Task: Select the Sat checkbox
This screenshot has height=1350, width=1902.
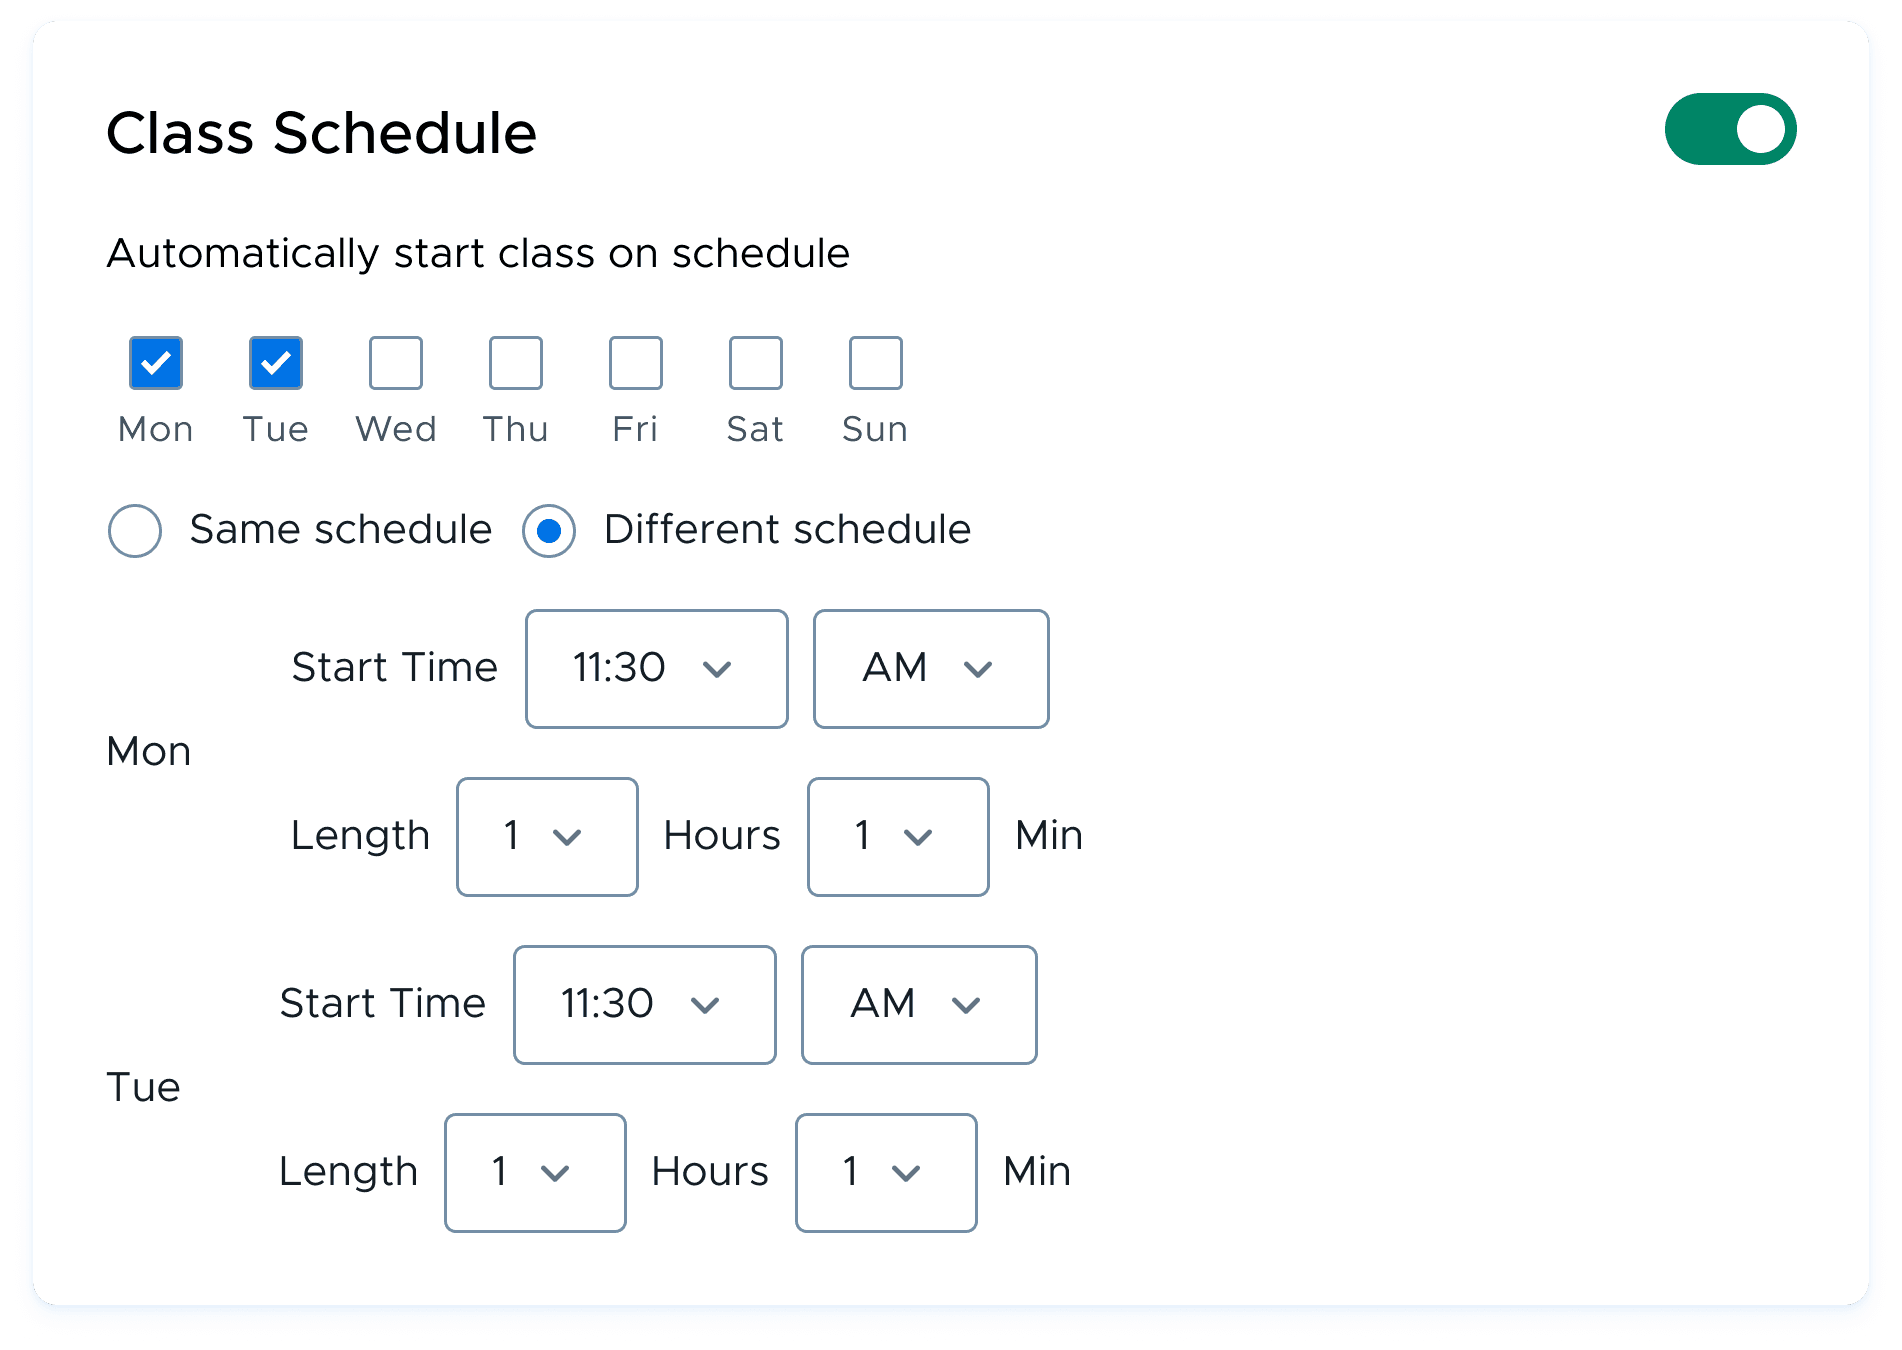Action: click(x=756, y=363)
